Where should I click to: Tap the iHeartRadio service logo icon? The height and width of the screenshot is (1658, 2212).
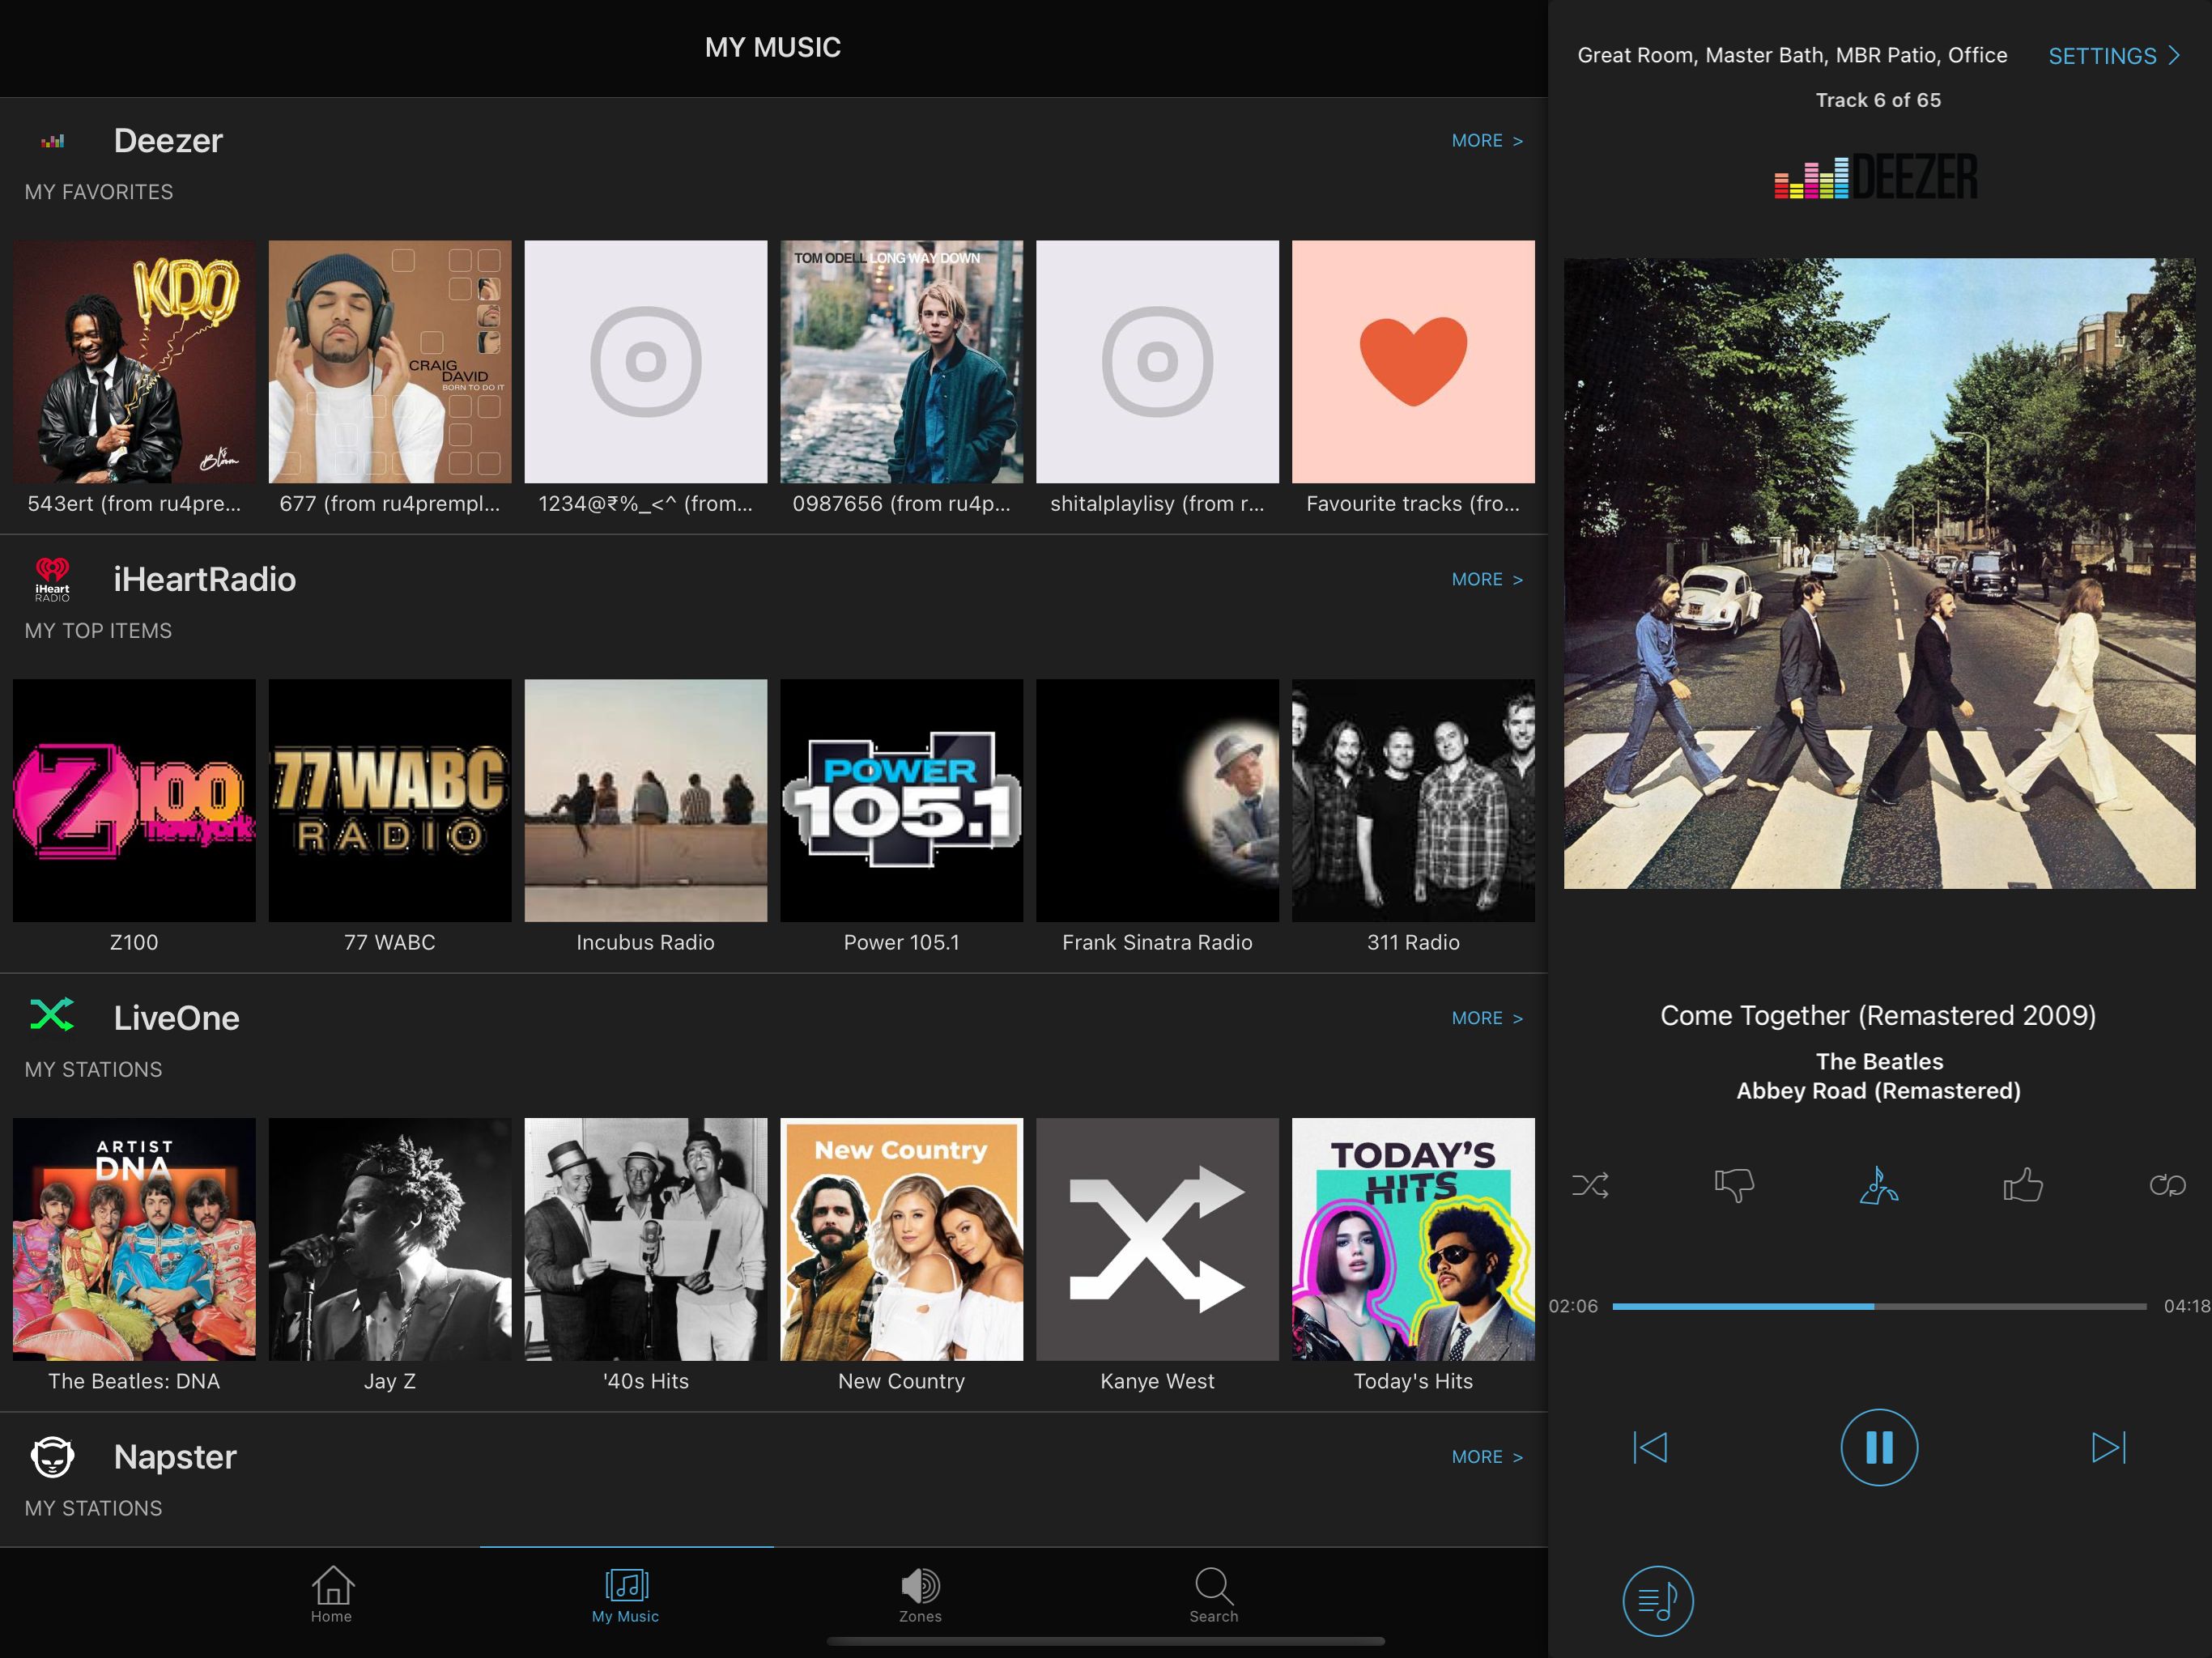(52, 580)
